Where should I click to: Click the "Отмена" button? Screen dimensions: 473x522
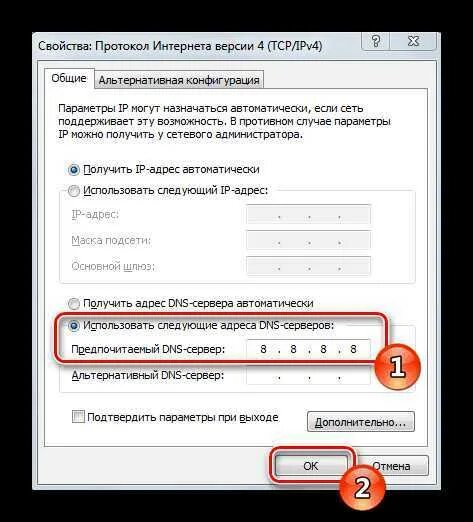tap(391, 466)
